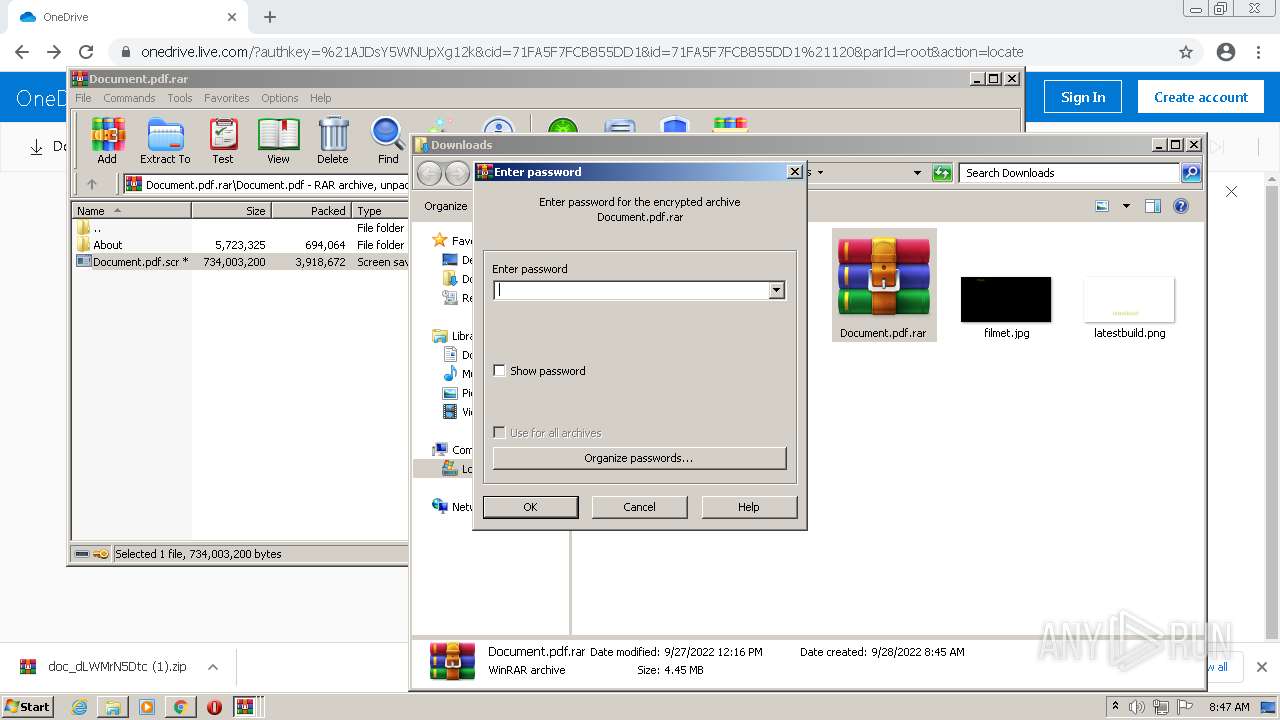Click Explorer refresh green arrows button
Viewport: 1280px width, 720px height.
click(x=942, y=173)
